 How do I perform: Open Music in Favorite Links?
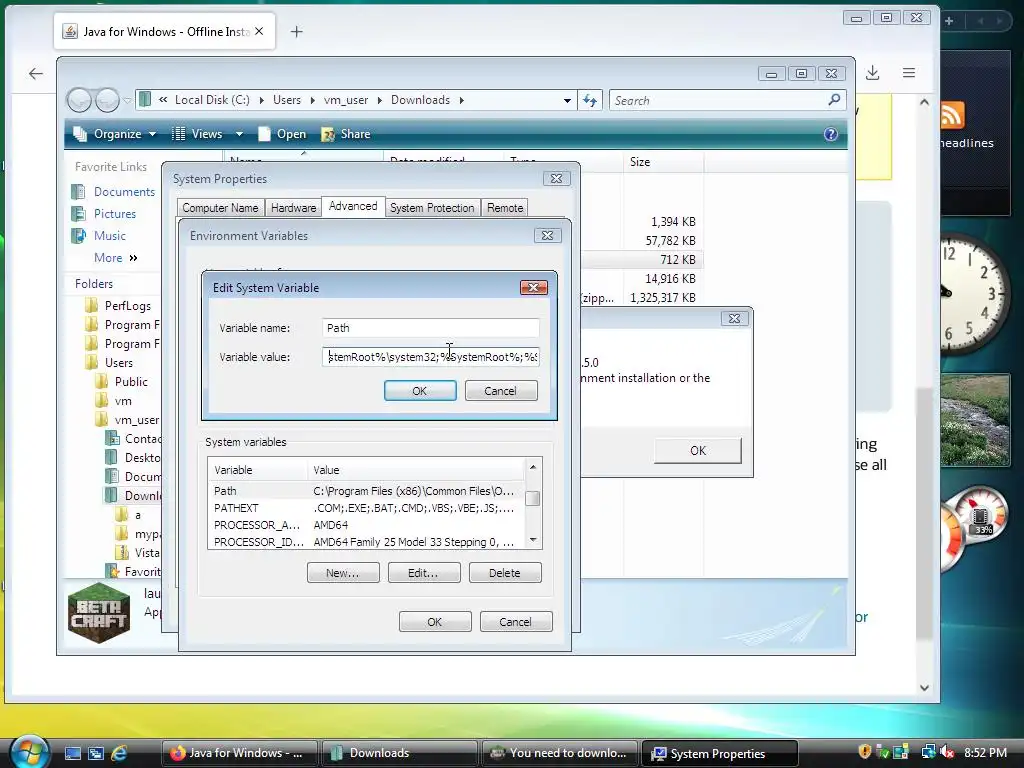pyautogui.click(x=109, y=236)
